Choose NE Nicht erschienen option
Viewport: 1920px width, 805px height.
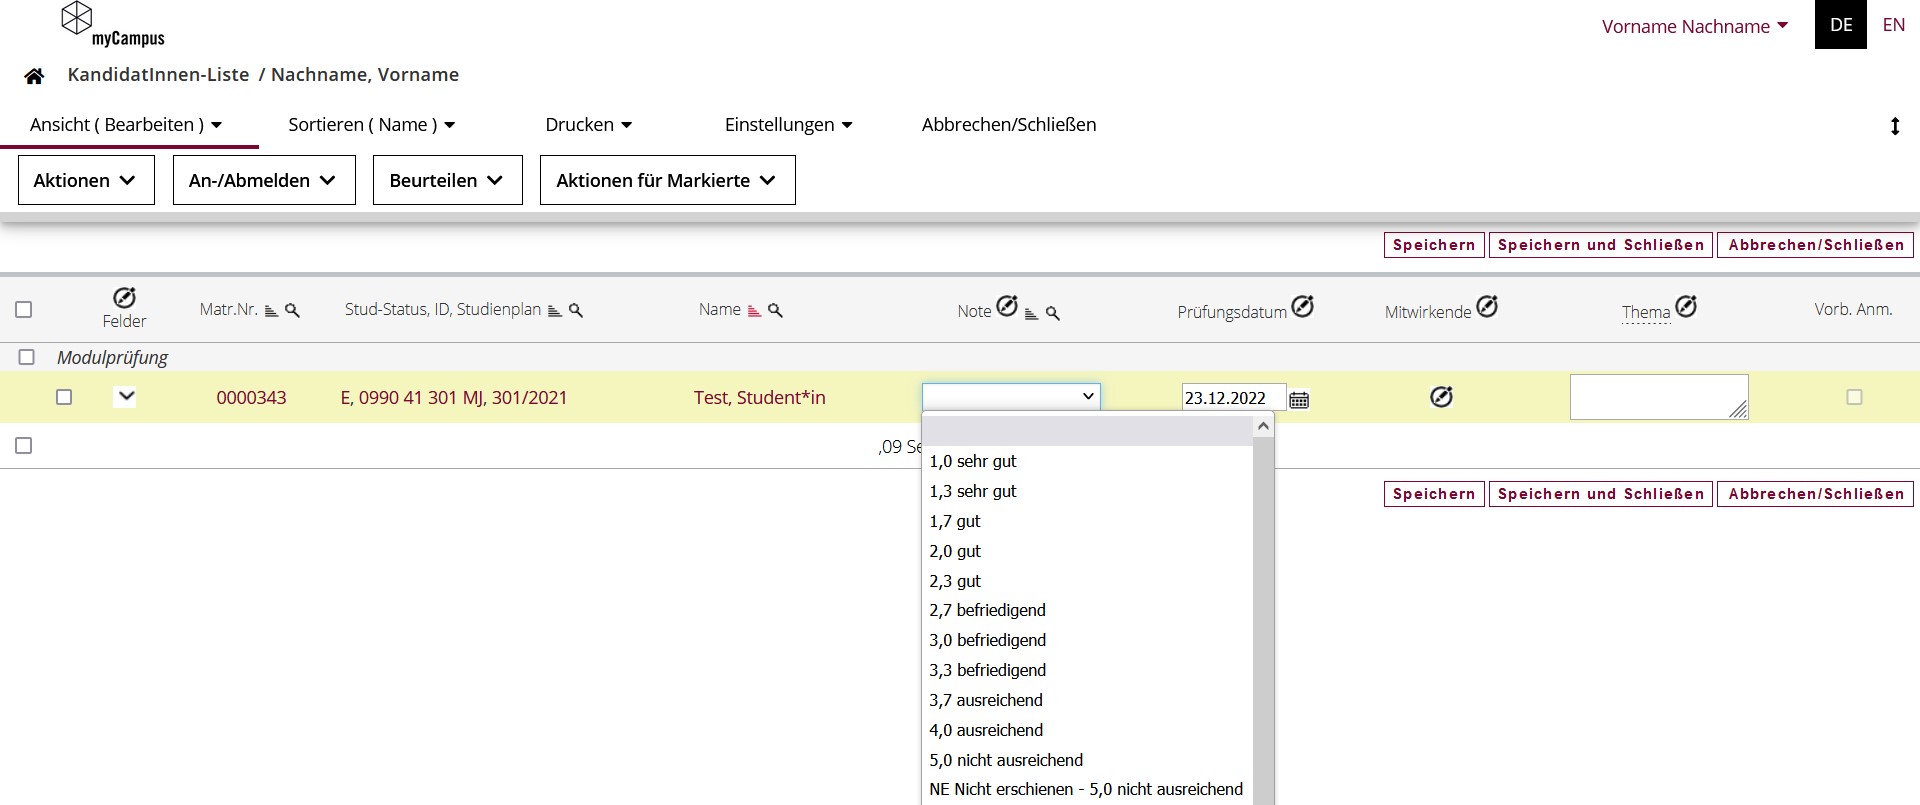[1087, 789]
